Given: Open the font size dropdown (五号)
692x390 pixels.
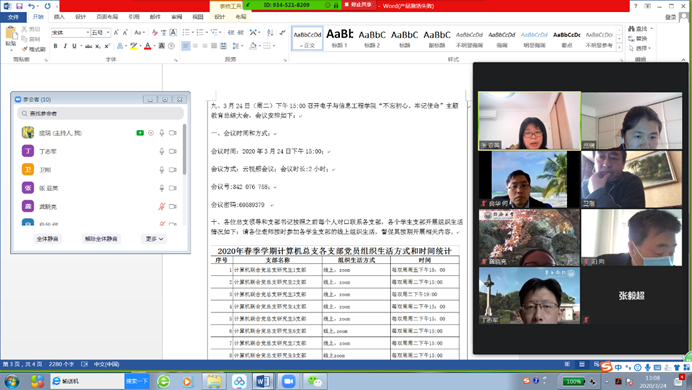Looking at the screenshot, I should point(100,32).
